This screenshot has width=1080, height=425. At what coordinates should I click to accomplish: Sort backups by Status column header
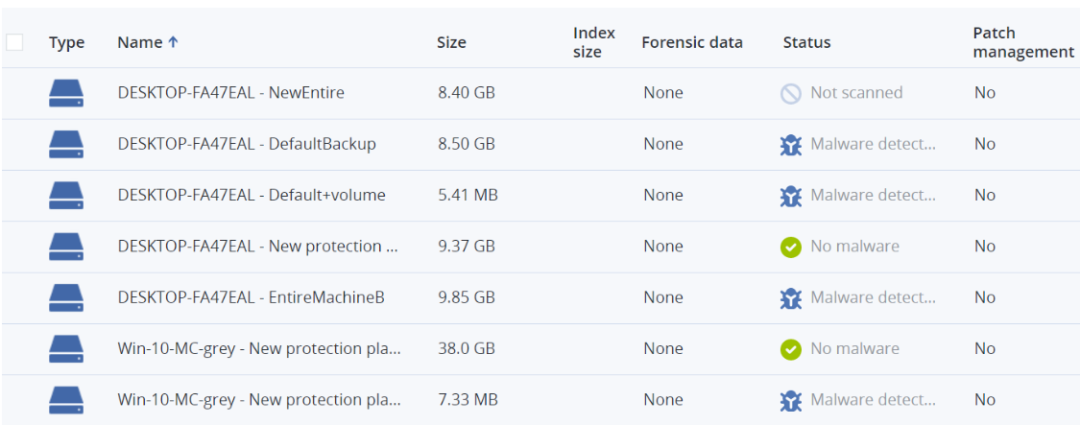[x=806, y=42]
